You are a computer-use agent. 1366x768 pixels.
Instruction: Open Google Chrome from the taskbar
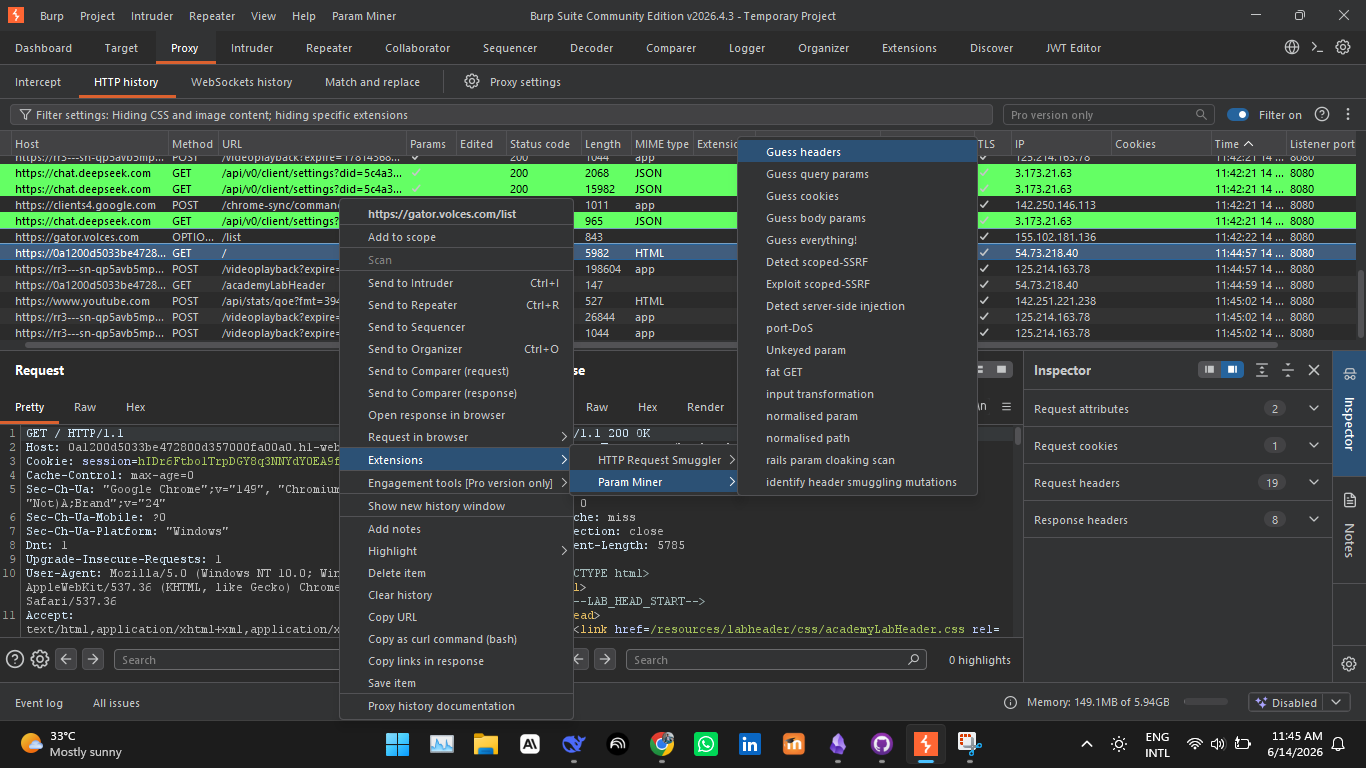pyautogui.click(x=662, y=744)
